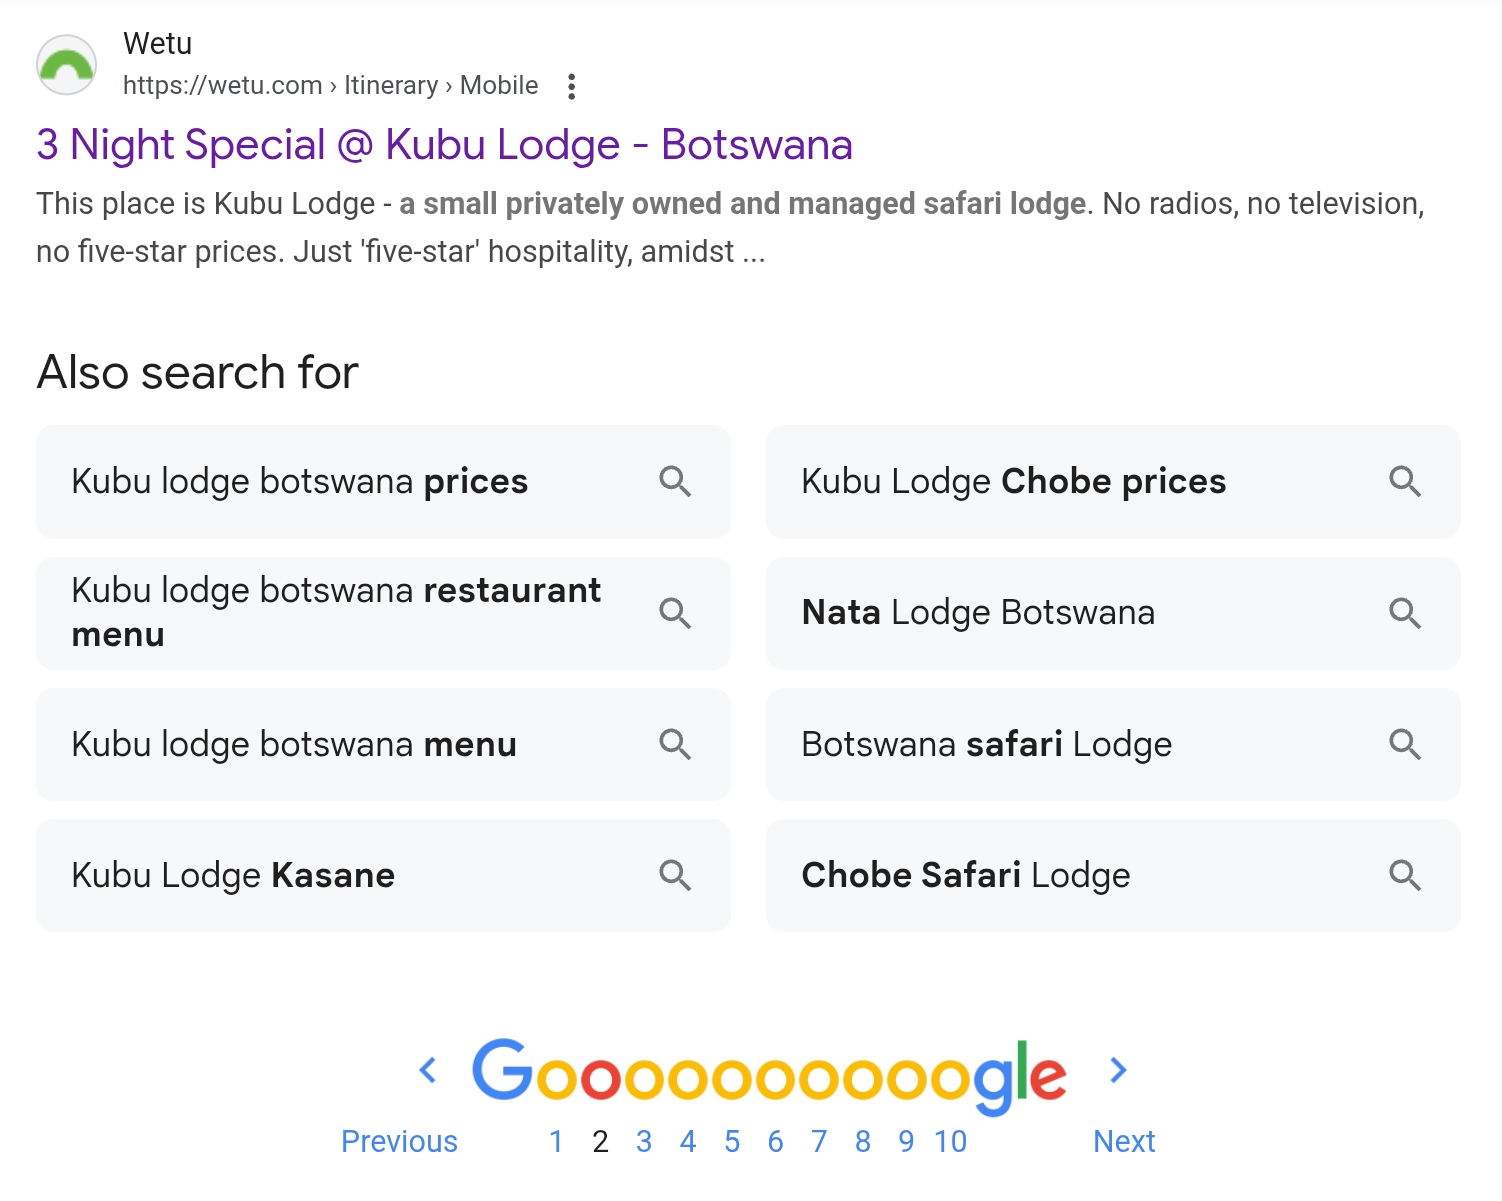The width and height of the screenshot is (1502, 1201).
Task: Search suggestion 'Nata Lodge Botswana'
Action: [x=978, y=613]
